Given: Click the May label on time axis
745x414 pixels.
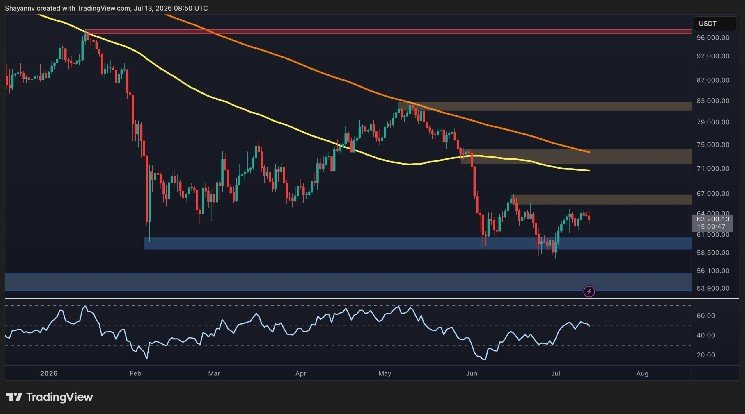Looking at the screenshot, I should coord(385,374).
